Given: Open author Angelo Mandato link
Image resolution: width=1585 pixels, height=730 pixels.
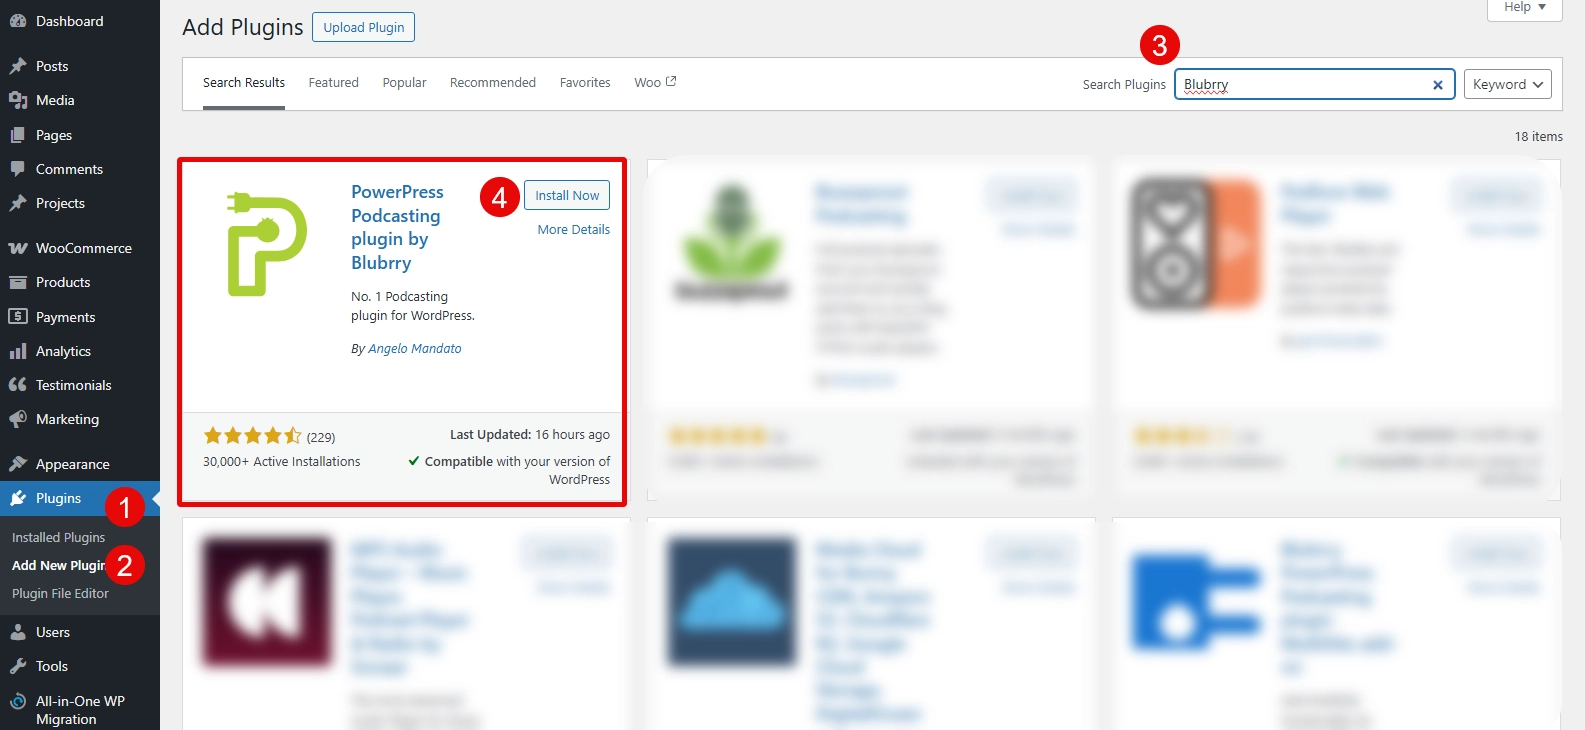Looking at the screenshot, I should point(415,348).
